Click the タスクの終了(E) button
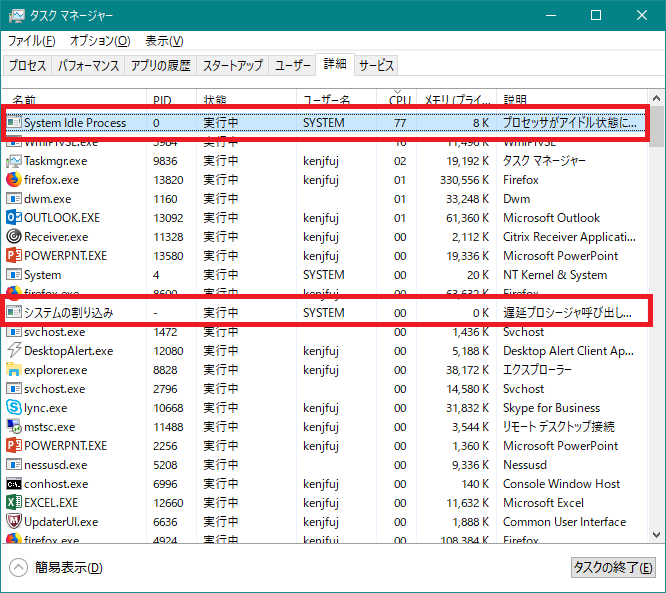The height and width of the screenshot is (593, 666). [613, 568]
